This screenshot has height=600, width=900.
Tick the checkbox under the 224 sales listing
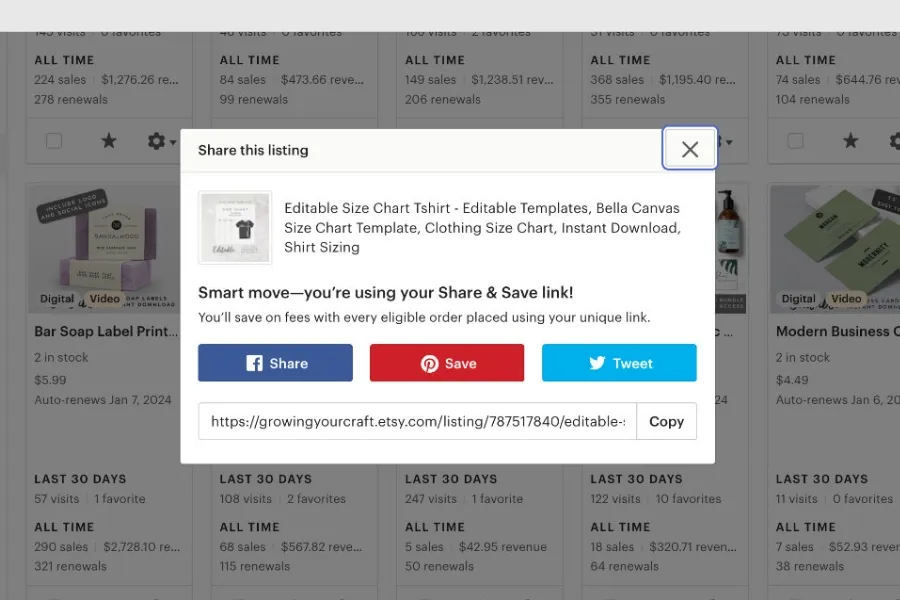click(54, 141)
